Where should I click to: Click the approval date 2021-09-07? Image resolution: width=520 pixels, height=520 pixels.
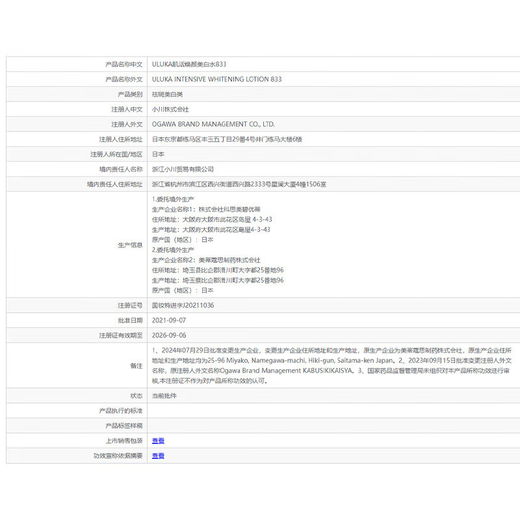pyautogui.click(x=169, y=320)
